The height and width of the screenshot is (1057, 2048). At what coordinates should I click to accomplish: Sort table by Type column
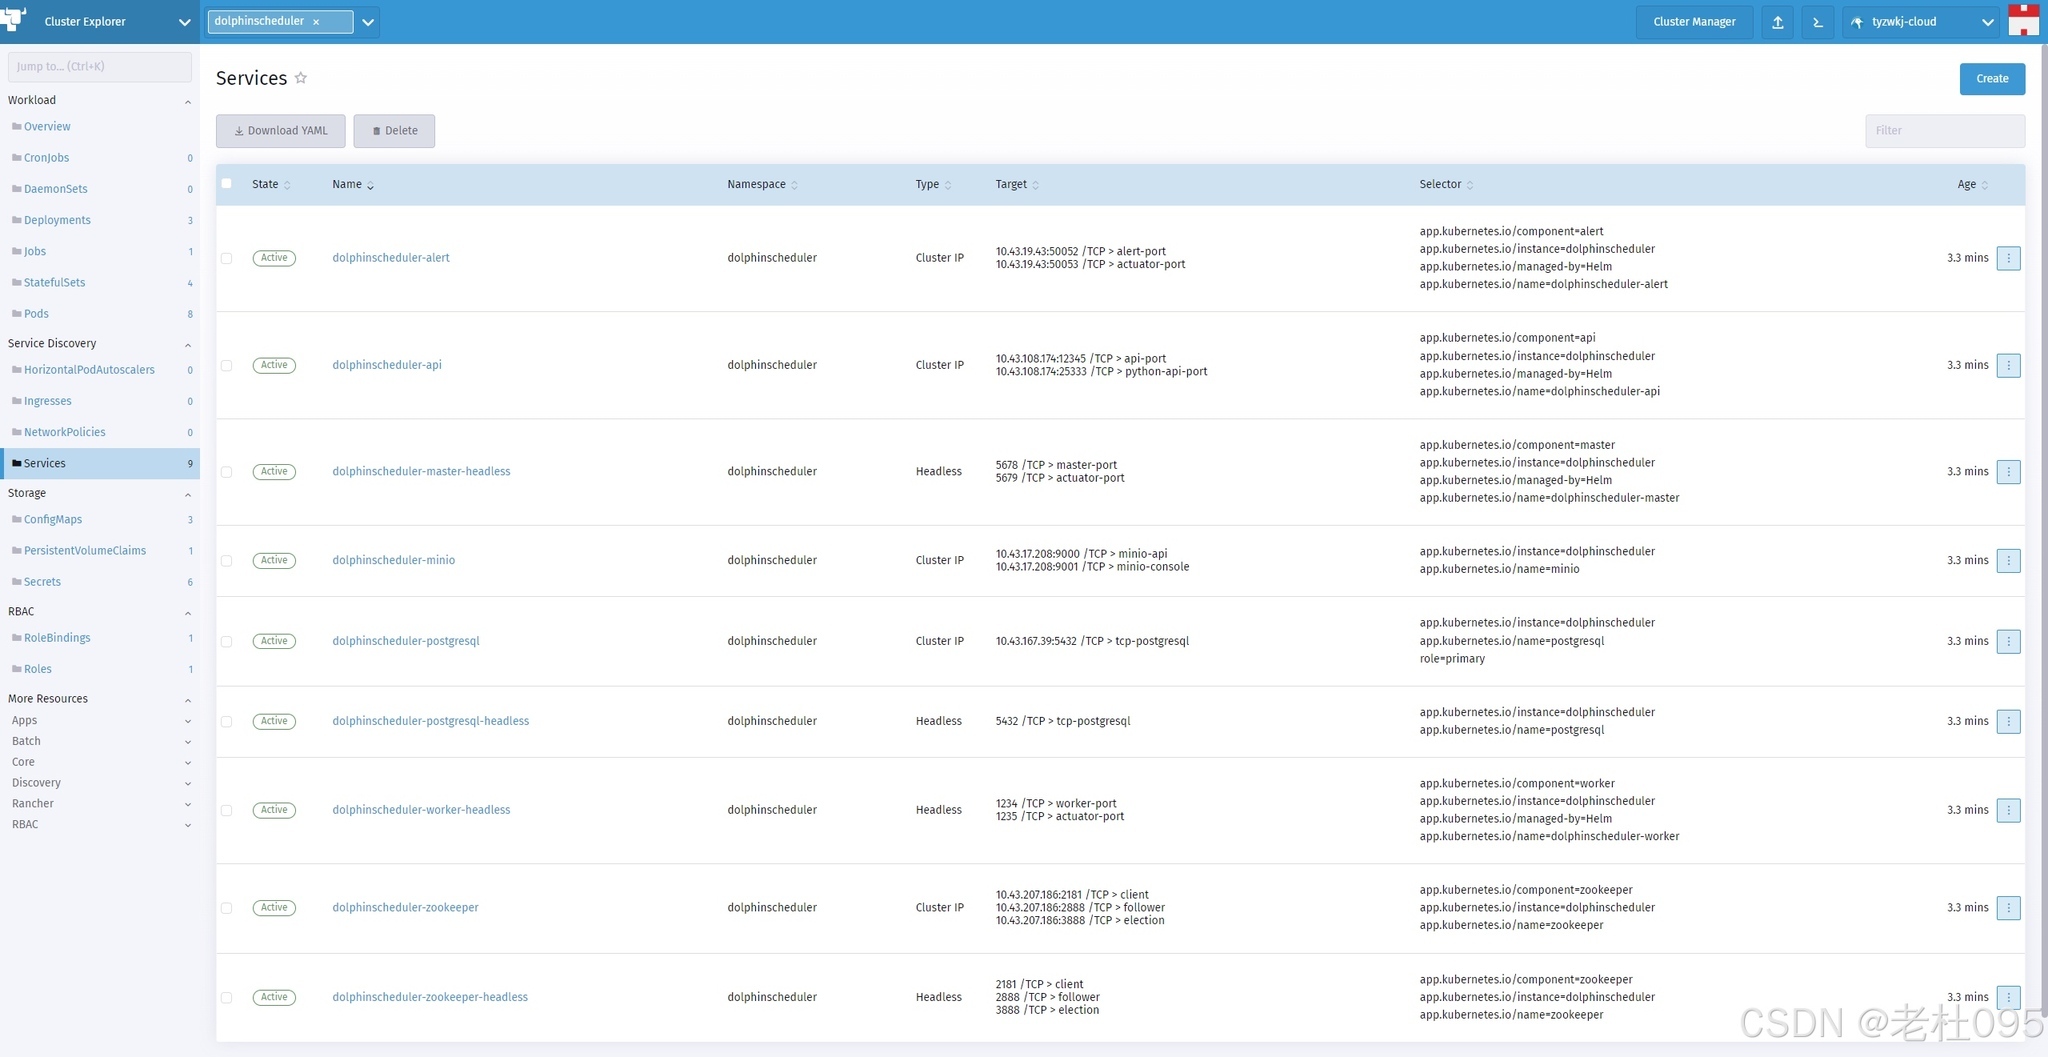tap(933, 184)
